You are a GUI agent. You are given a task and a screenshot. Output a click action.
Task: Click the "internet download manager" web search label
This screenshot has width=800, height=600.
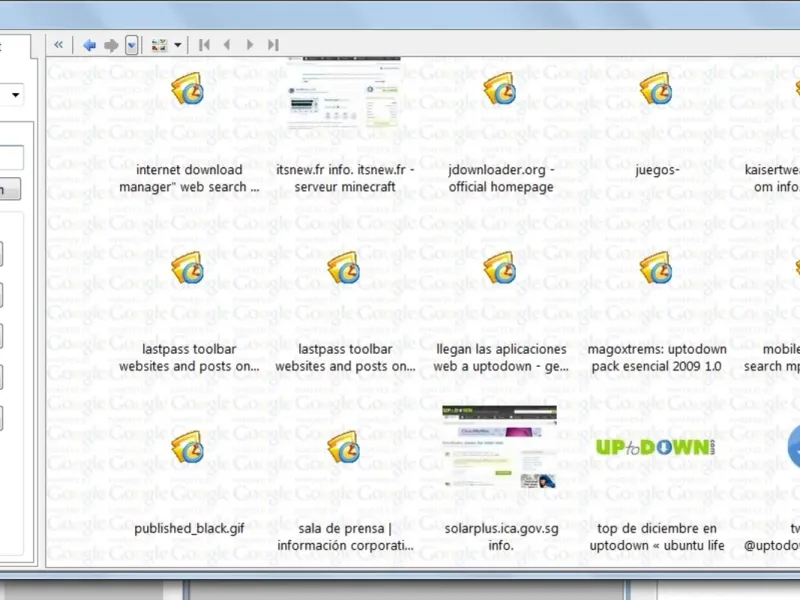coord(189,179)
